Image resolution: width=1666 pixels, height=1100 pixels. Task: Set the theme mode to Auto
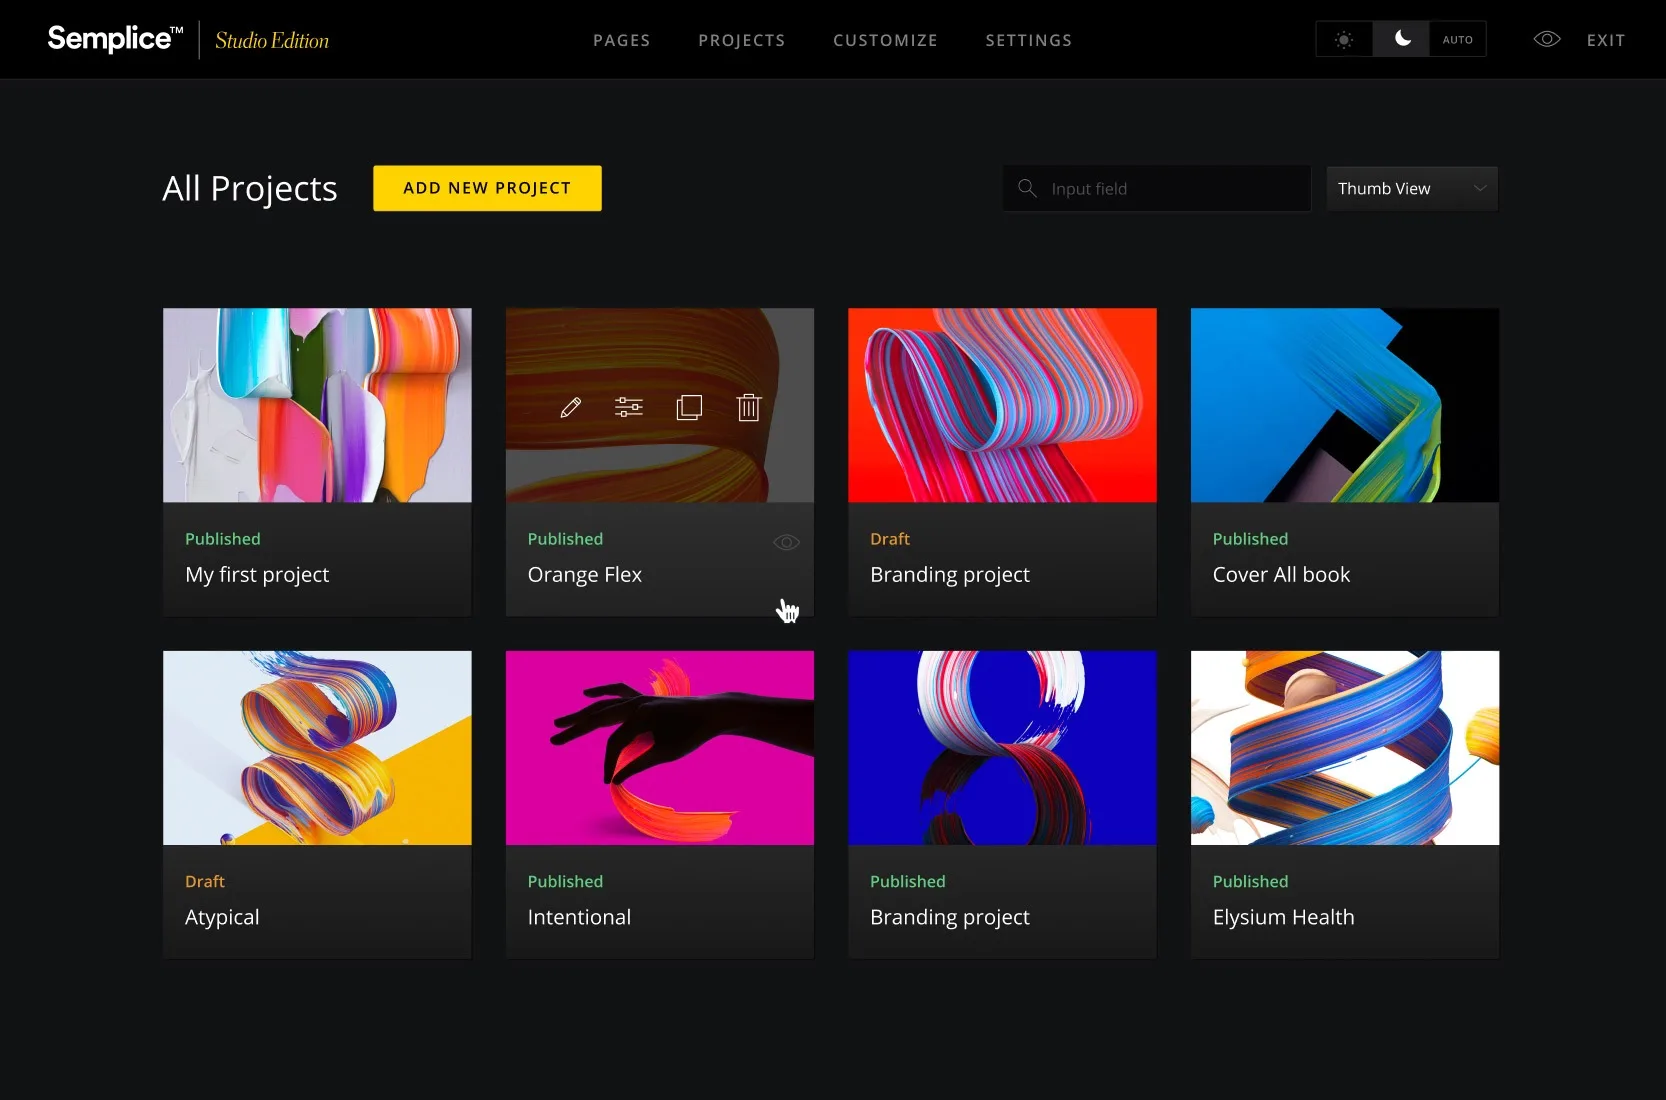(x=1458, y=39)
